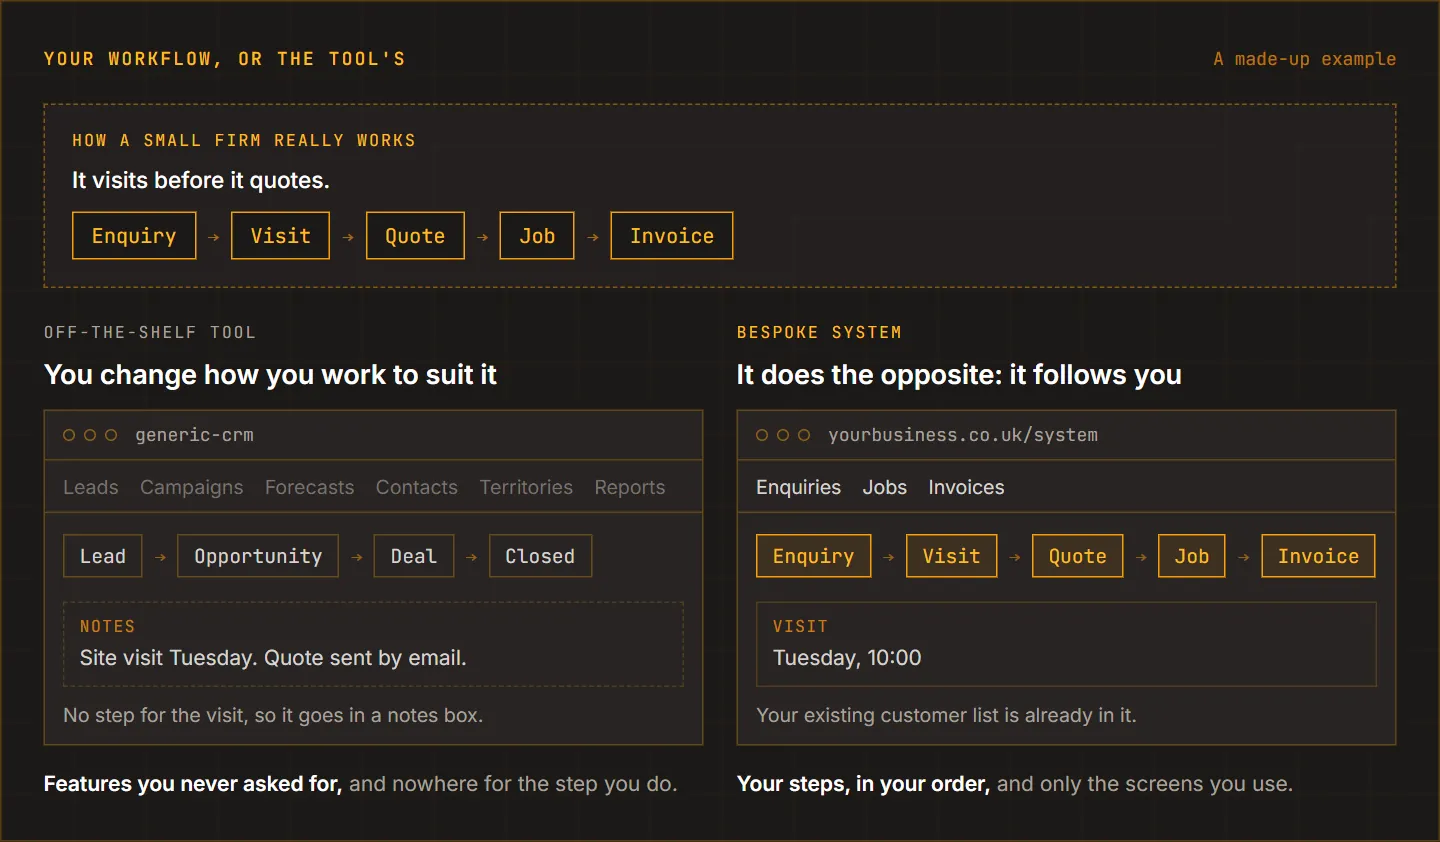Viewport: 1440px width, 842px height.
Task: Switch to the Jobs tab
Action: (885, 487)
